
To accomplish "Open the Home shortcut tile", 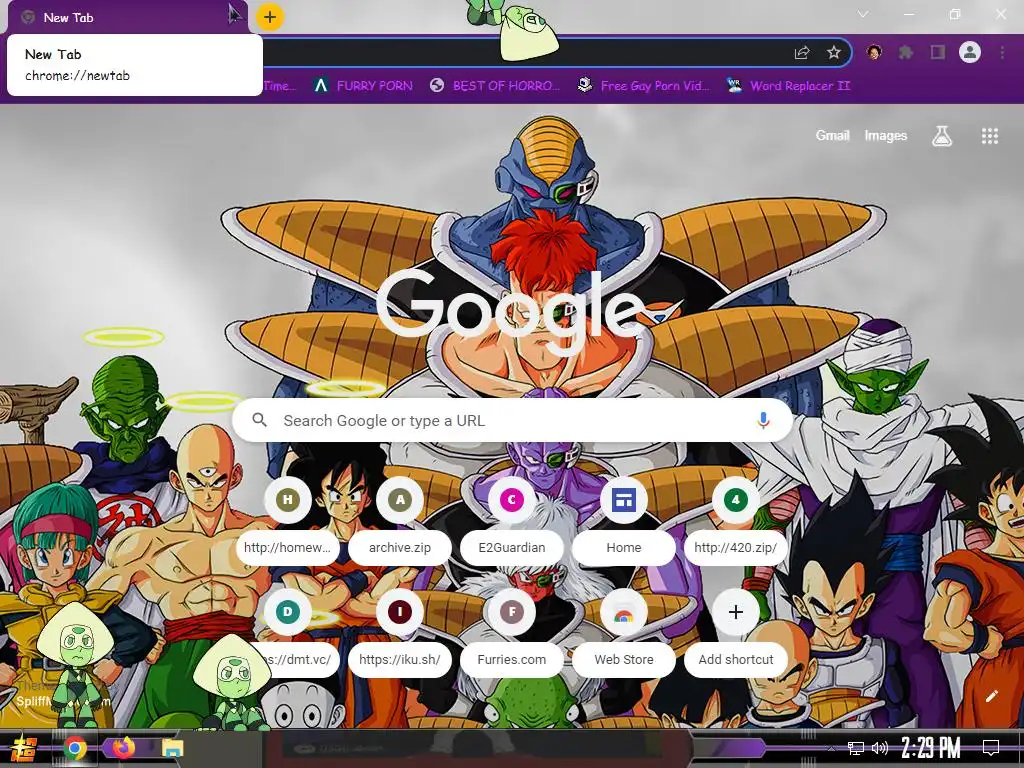I will (624, 520).
